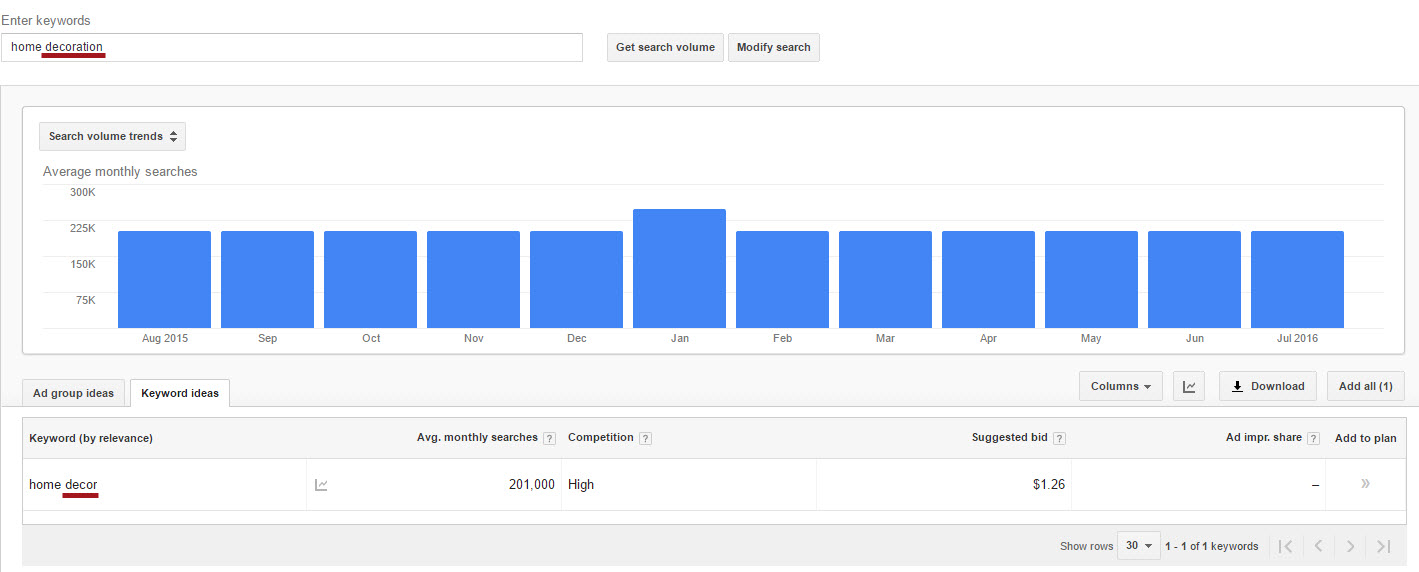Screen dimensions: 1419x572
Task: Click help icon beside Avg. monthly searches
Action: (x=549, y=438)
